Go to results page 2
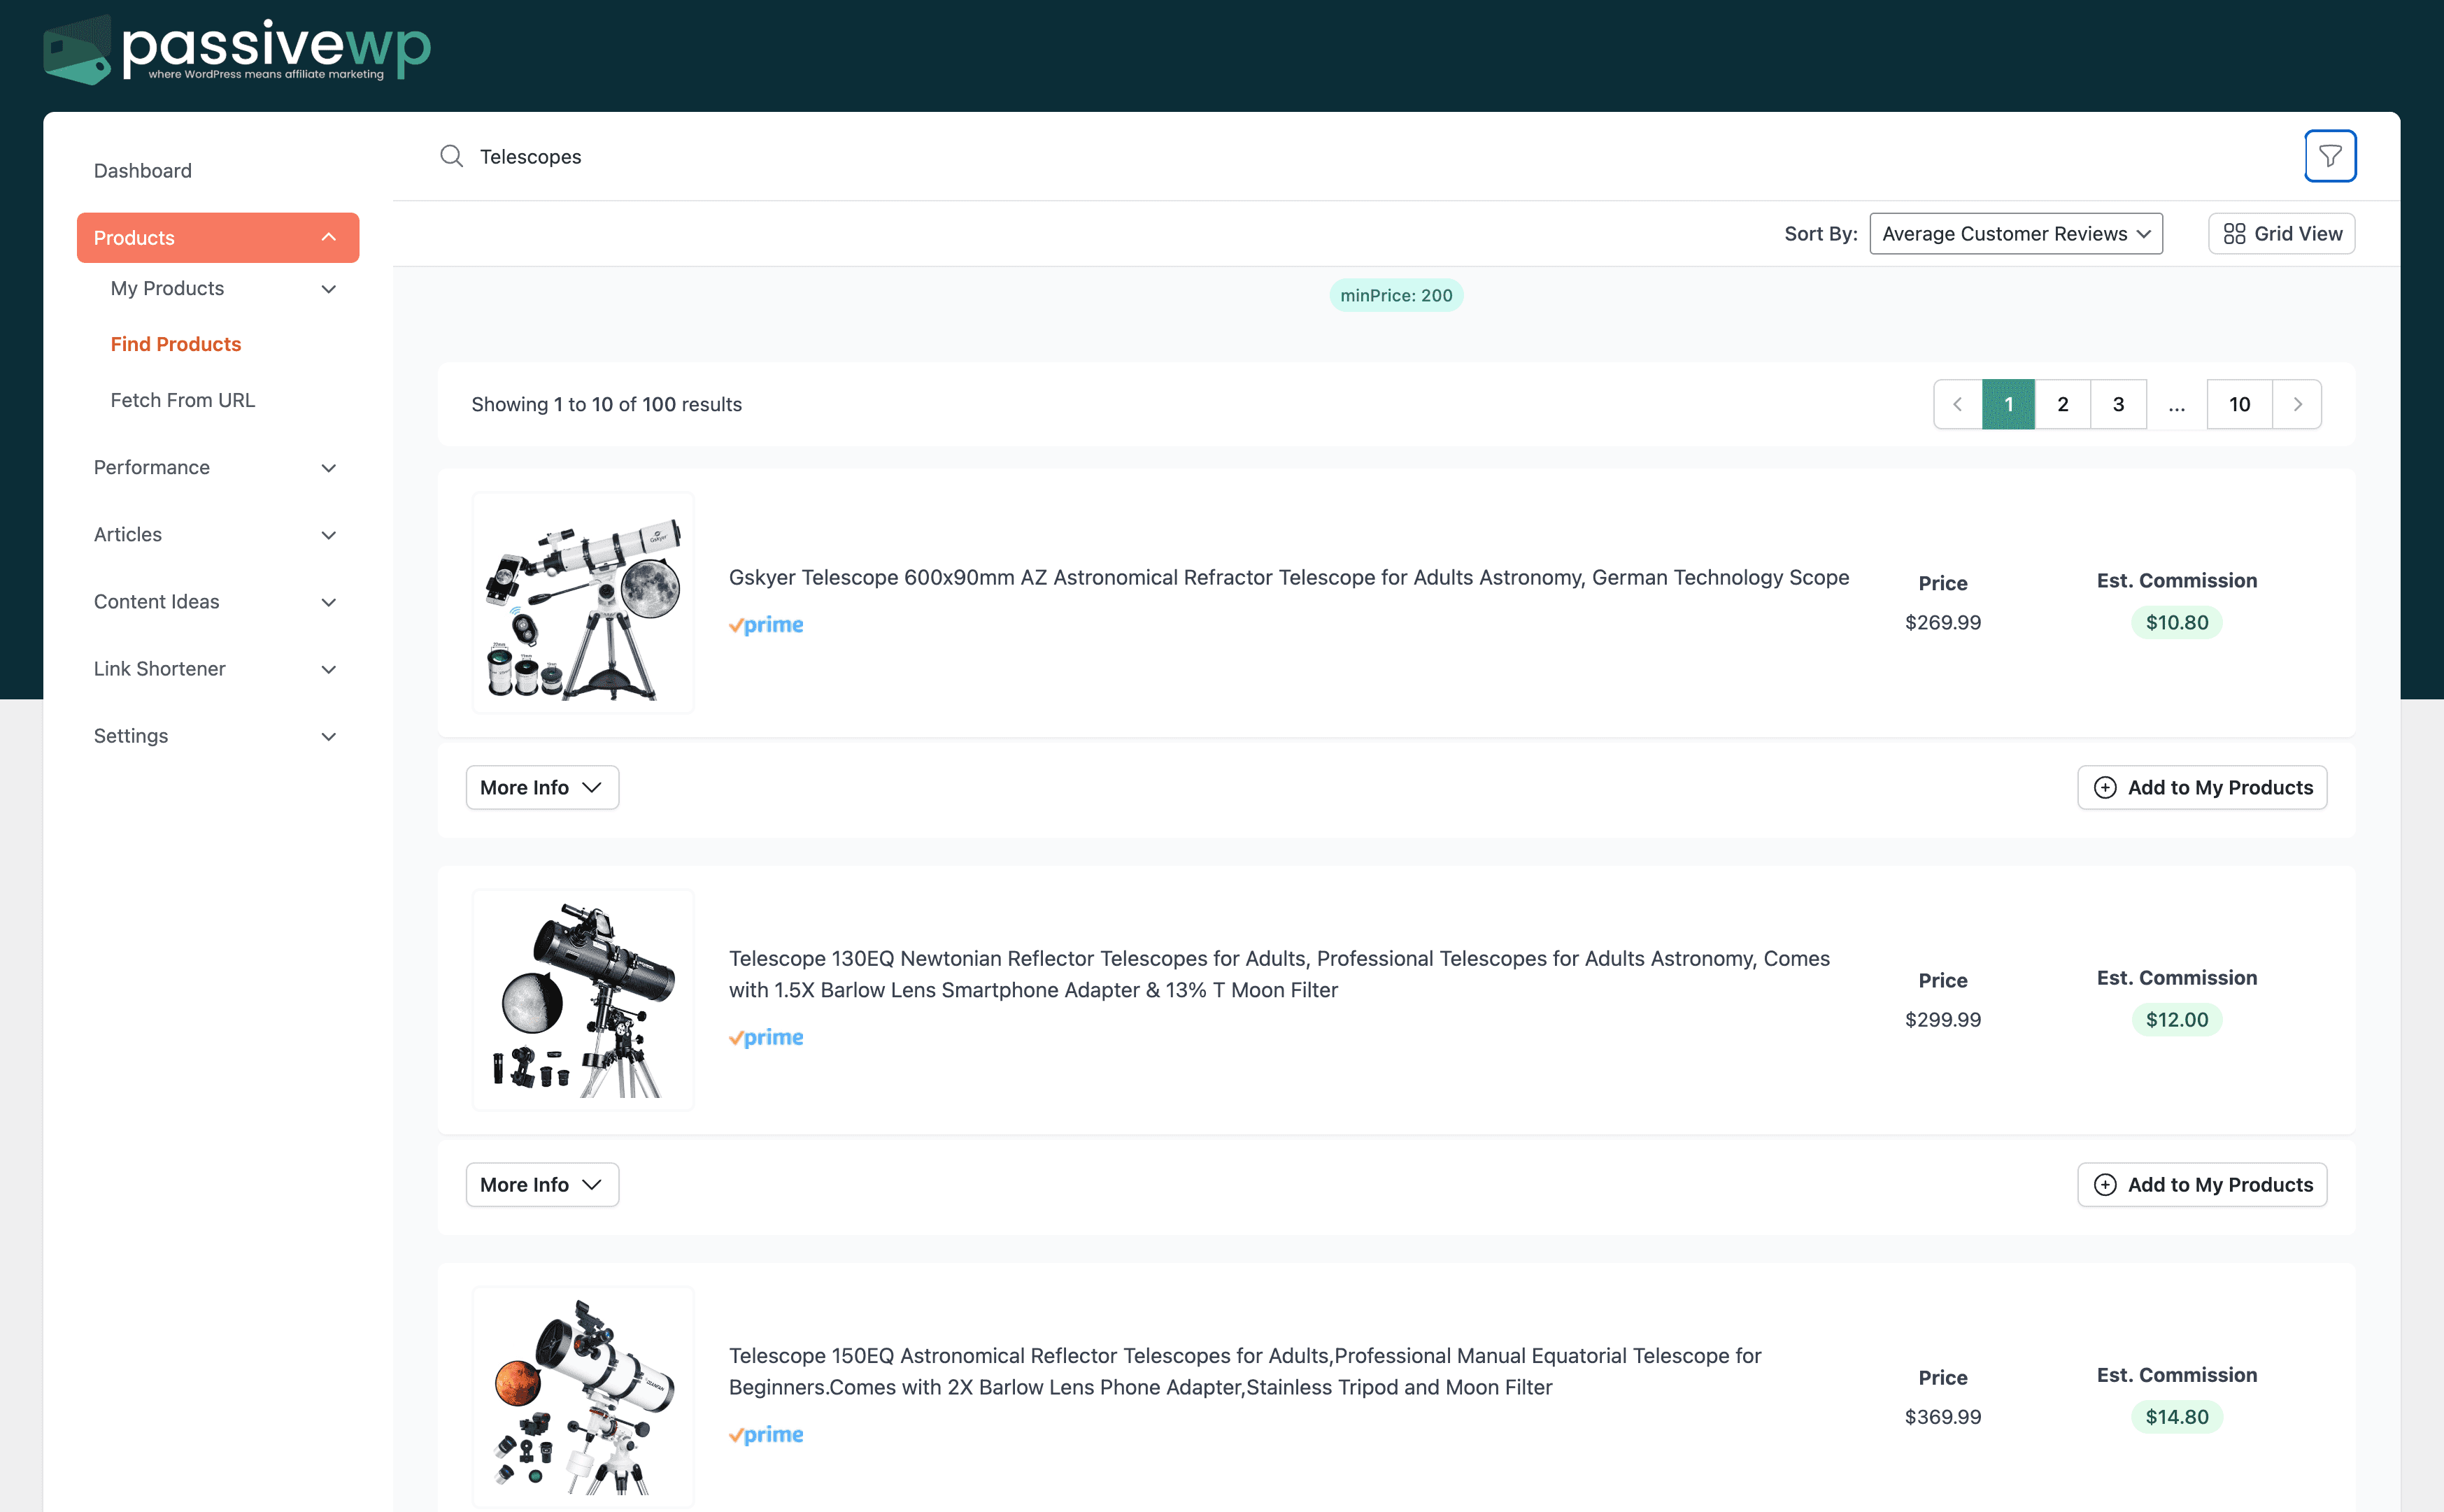This screenshot has height=1512, width=2444. (x=2062, y=404)
